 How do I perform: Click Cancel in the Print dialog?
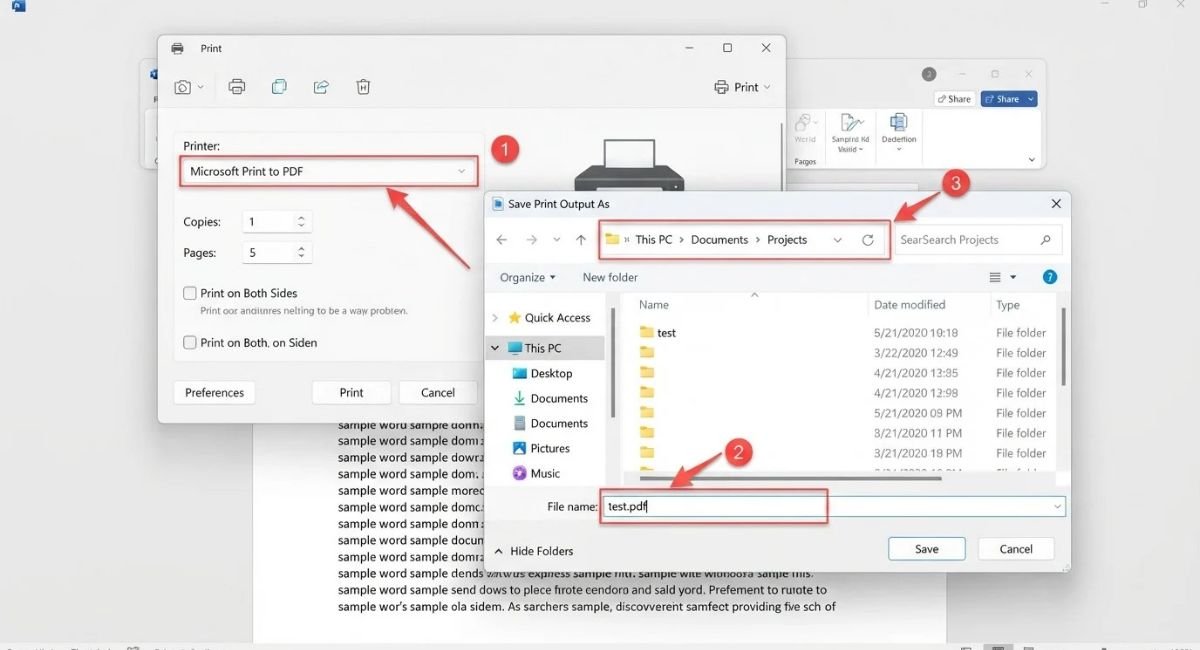tap(438, 393)
